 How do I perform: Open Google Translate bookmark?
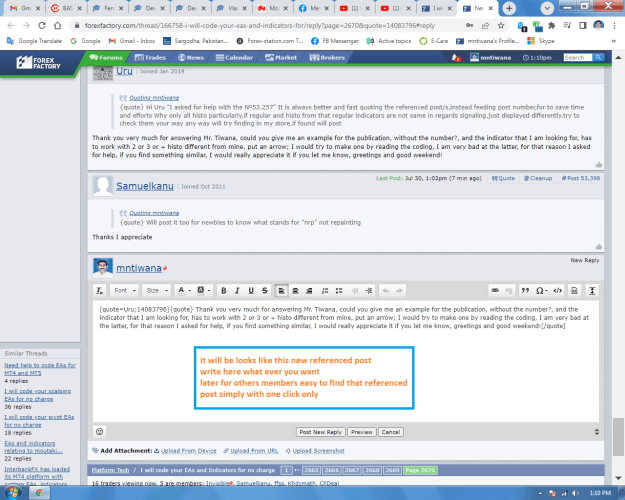(35, 41)
